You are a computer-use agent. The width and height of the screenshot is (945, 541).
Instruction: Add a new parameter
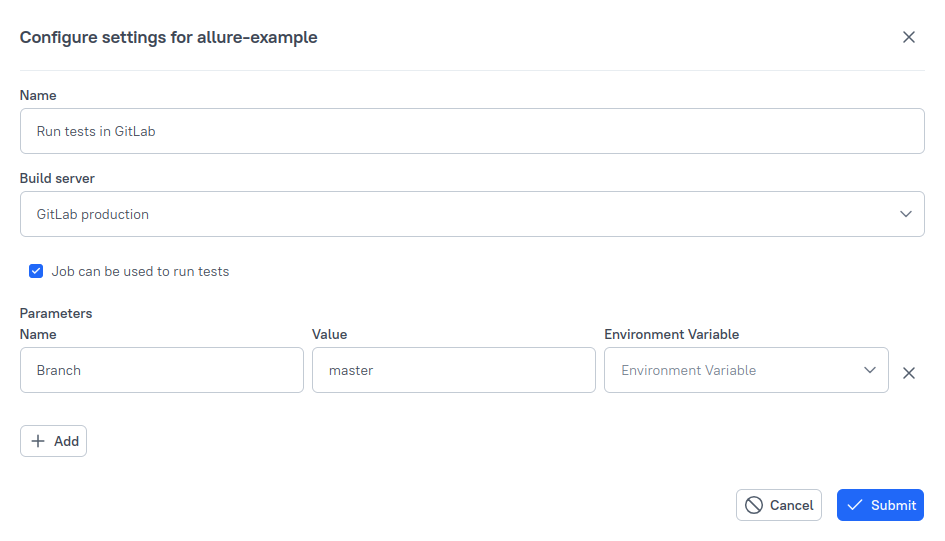point(54,441)
